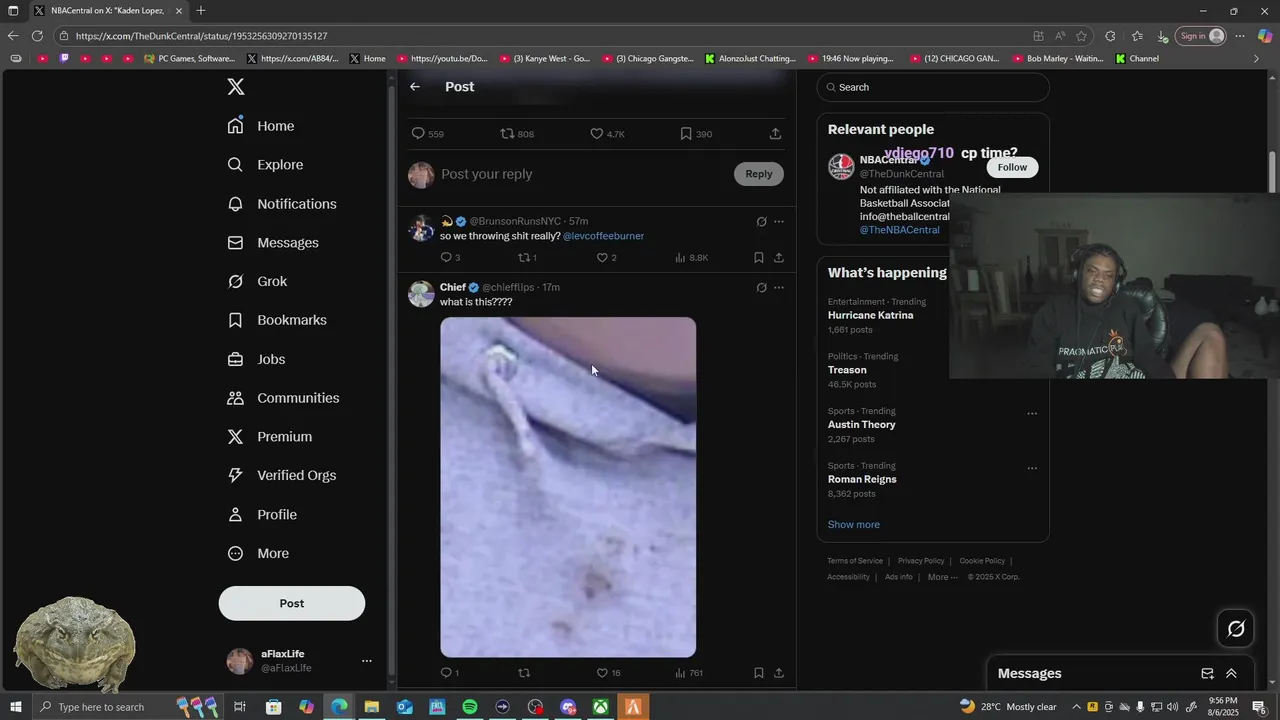Compose new message in Messages drawer

1207,674
